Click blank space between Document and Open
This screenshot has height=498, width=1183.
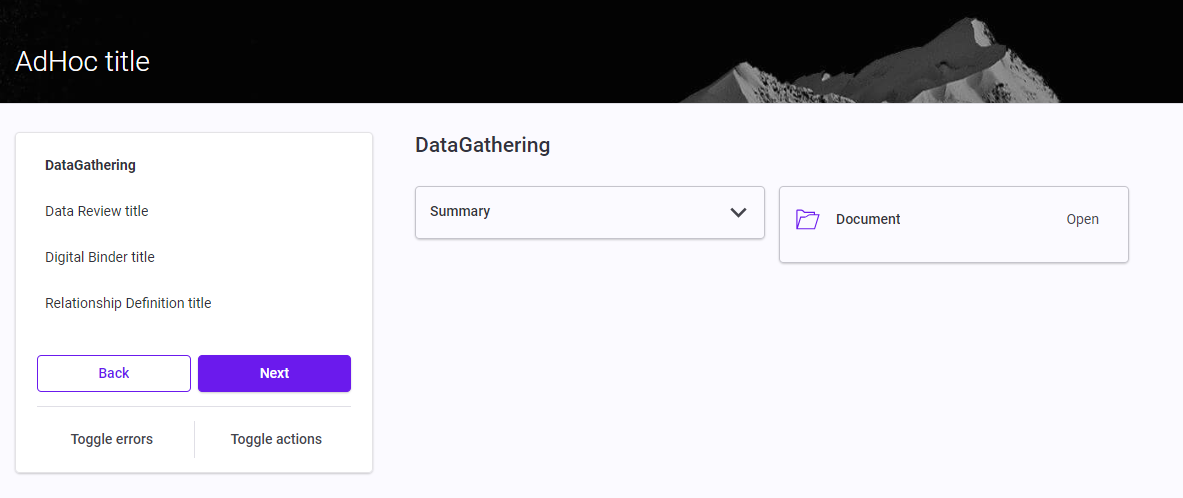[x=980, y=219]
